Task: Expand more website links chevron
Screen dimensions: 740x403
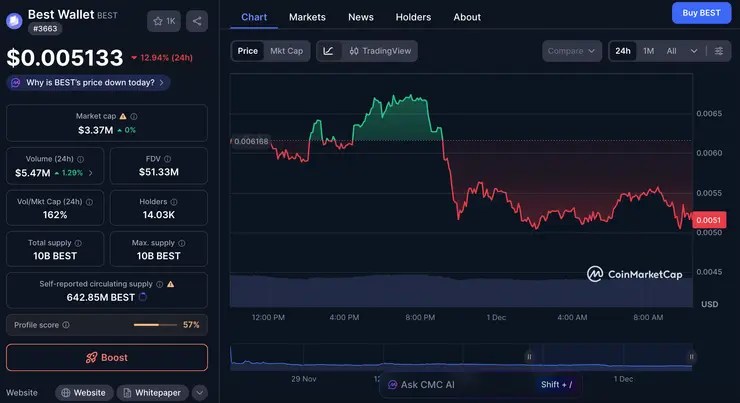Action: (199, 393)
